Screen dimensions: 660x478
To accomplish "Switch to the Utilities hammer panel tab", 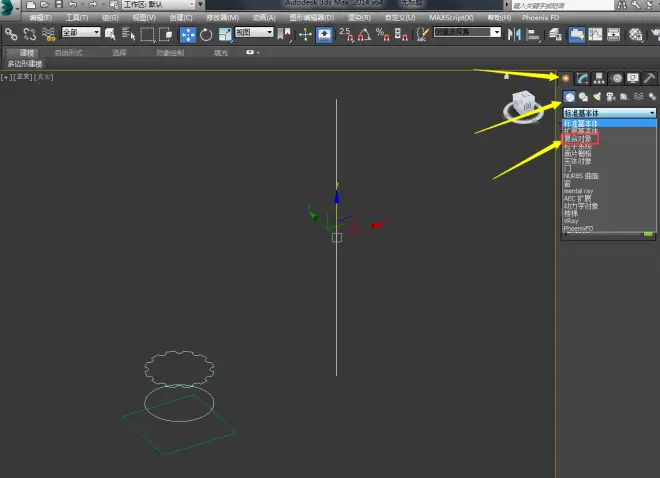I will pos(649,78).
